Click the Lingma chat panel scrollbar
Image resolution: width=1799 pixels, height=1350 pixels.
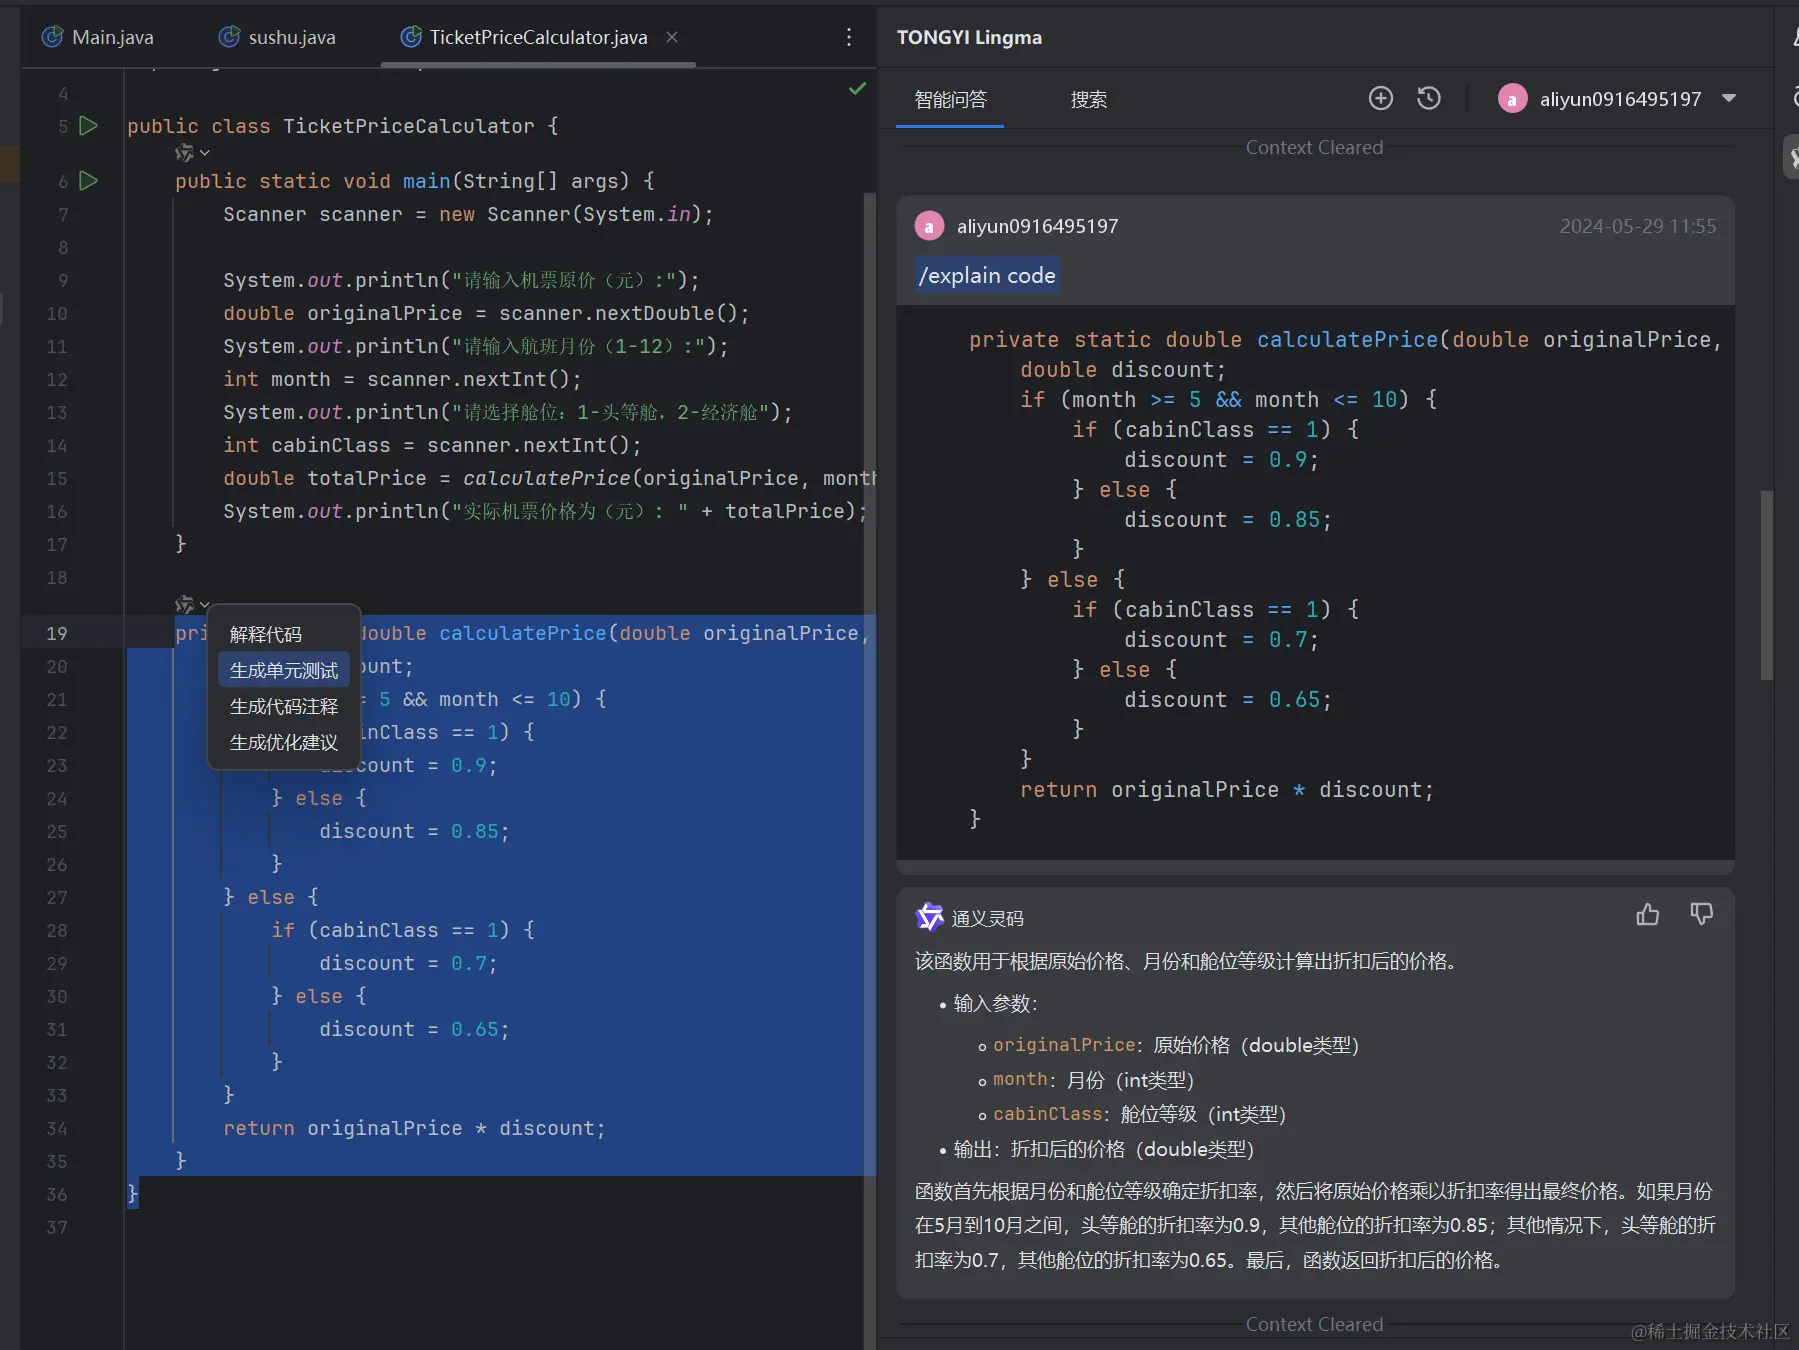(x=1767, y=585)
